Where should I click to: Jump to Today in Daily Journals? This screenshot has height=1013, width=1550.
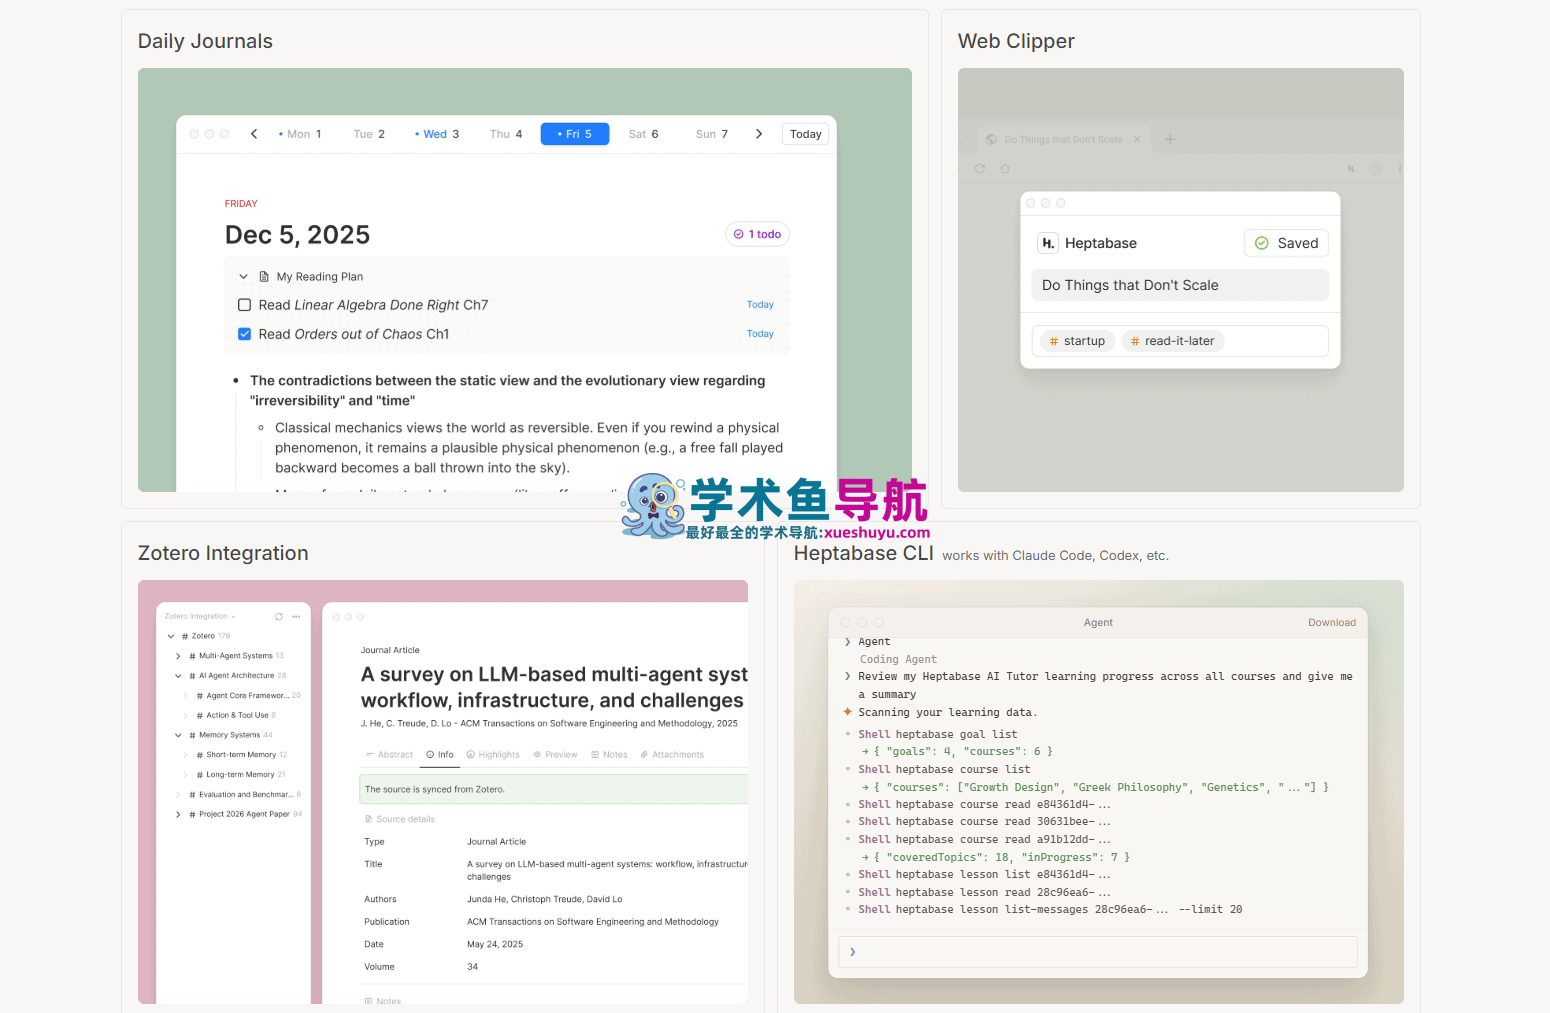(x=806, y=134)
